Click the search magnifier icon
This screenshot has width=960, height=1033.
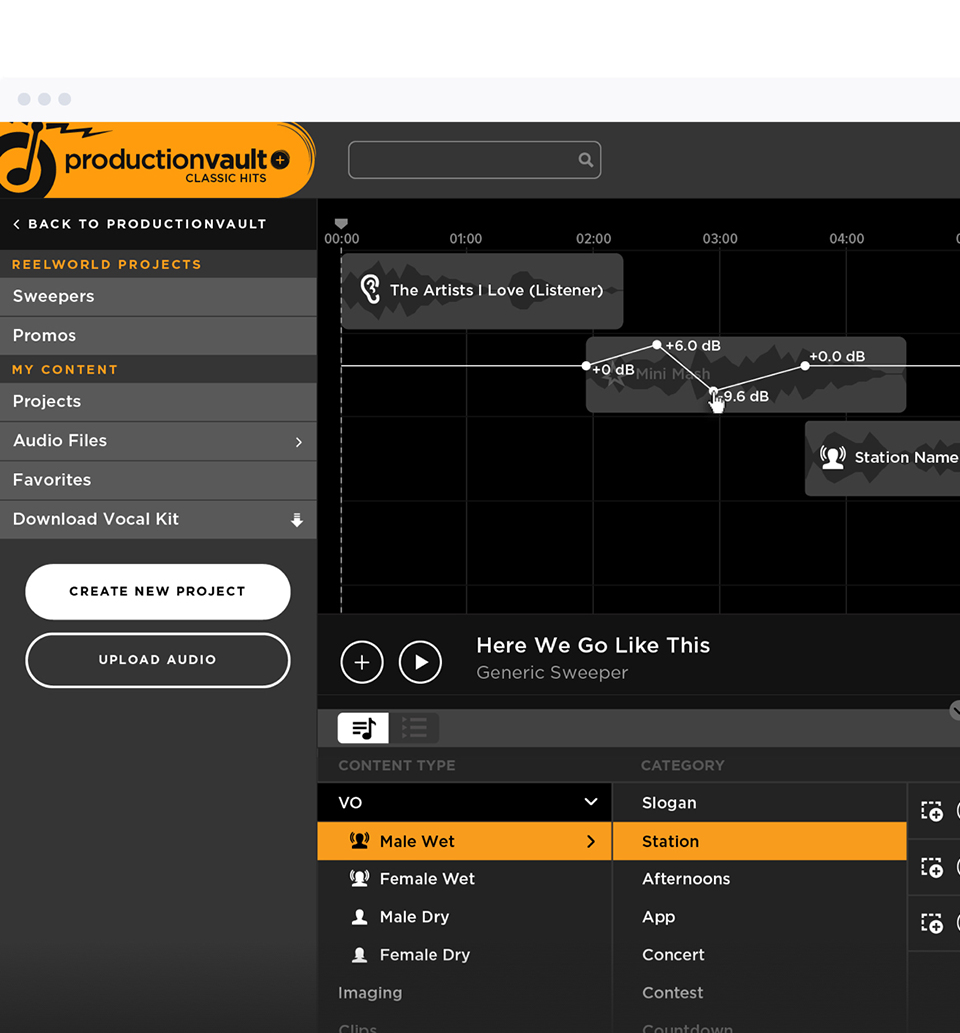click(585, 160)
